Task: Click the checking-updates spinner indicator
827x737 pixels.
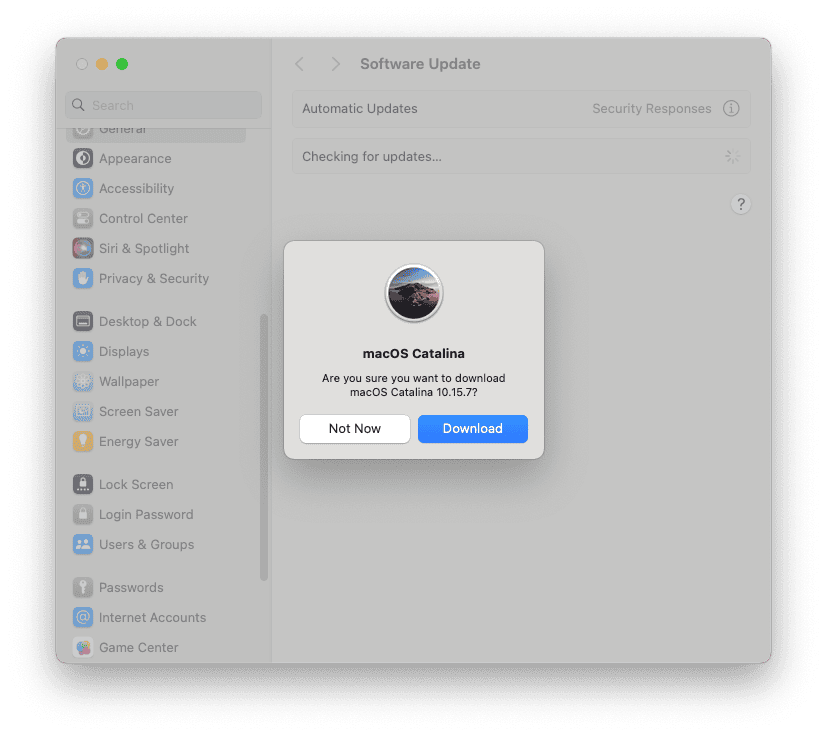Action: pyautogui.click(x=732, y=156)
